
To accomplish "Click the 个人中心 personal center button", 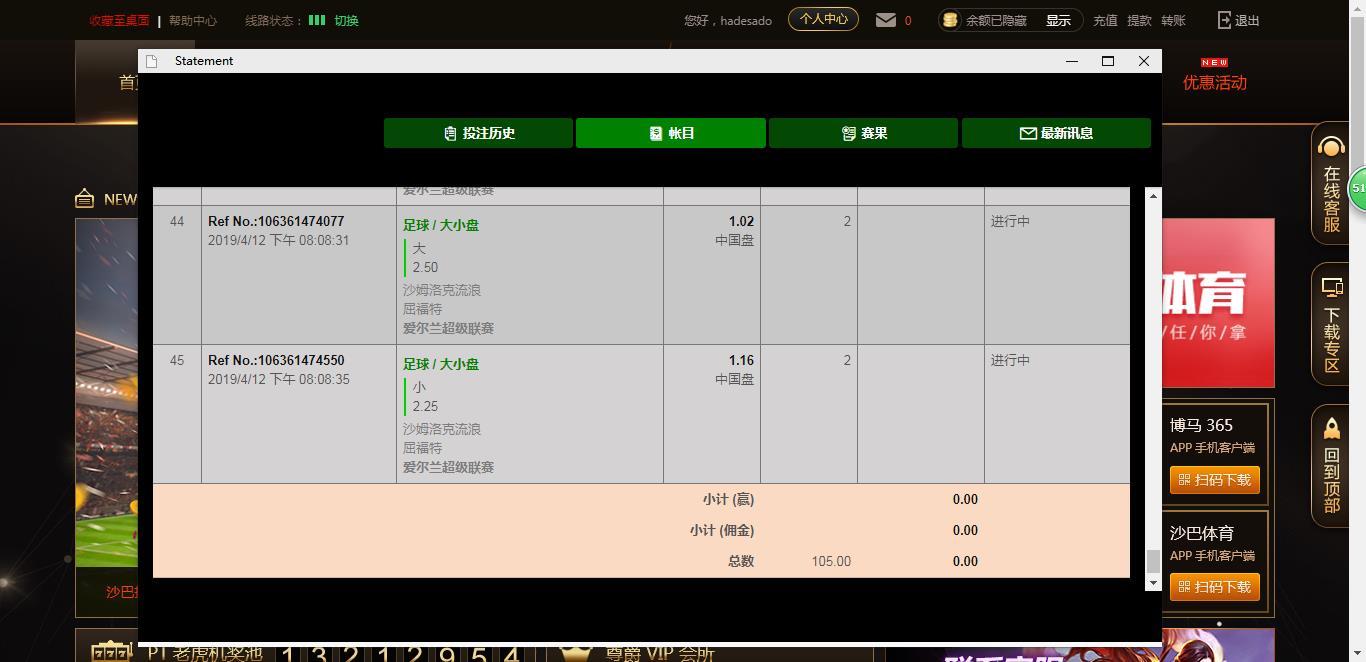I will point(823,19).
